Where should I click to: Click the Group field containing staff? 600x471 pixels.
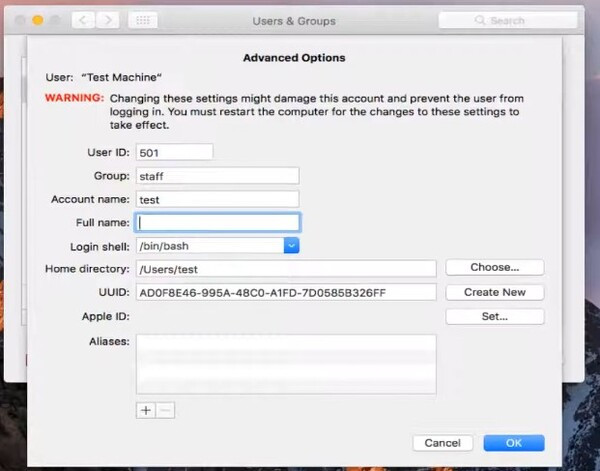[217, 176]
